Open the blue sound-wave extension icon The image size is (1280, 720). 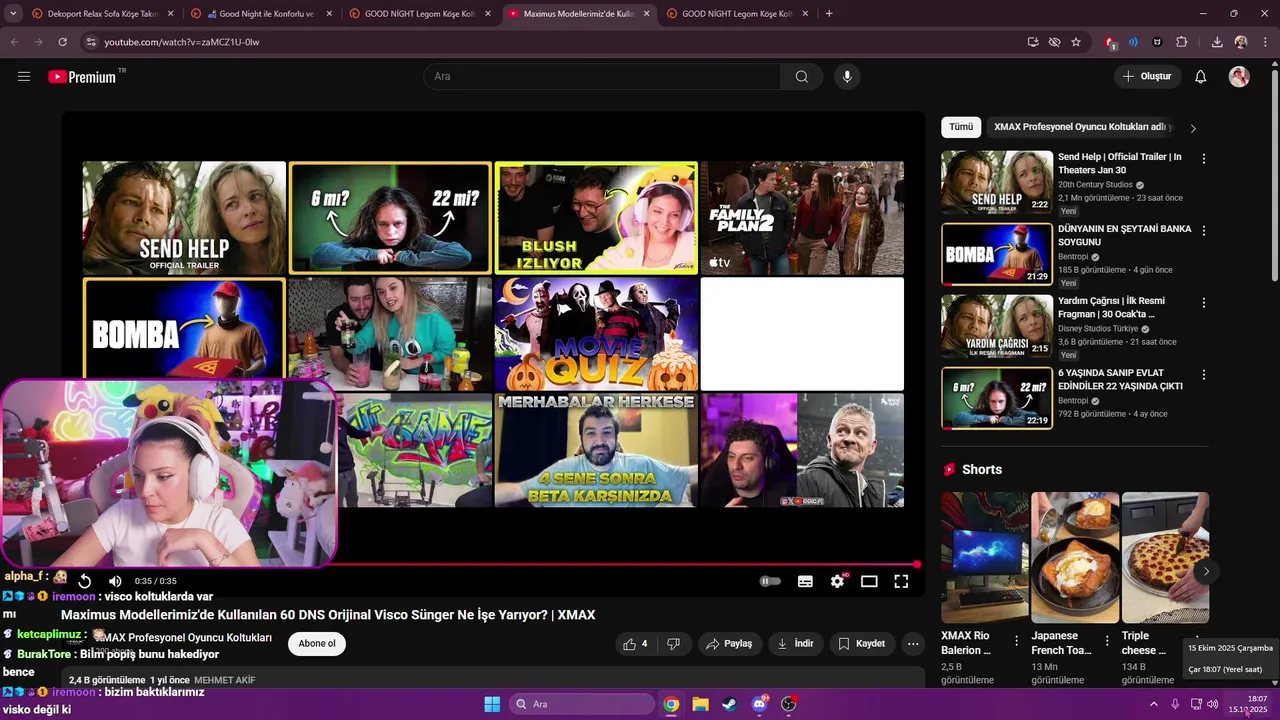click(x=1134, y=42)
